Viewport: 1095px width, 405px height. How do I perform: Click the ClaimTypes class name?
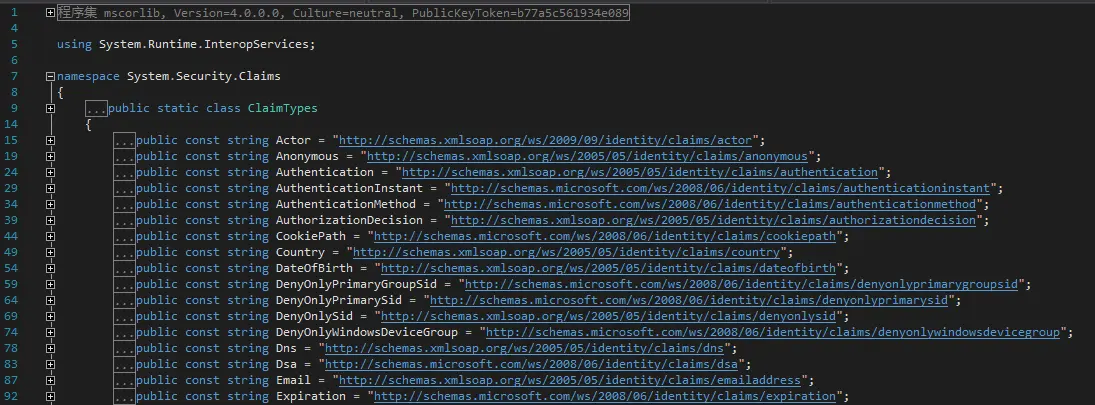tap(283, 108)
